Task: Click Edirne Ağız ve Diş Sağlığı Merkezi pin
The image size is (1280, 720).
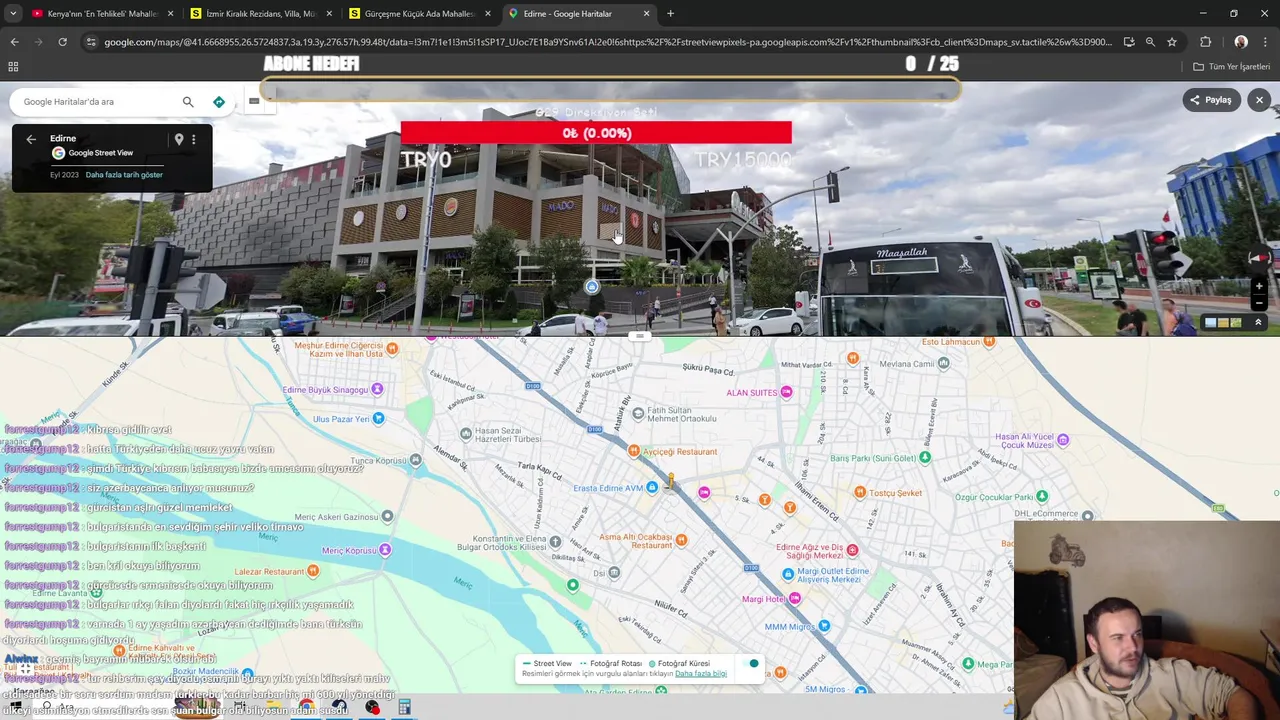Action: (852, 549)
